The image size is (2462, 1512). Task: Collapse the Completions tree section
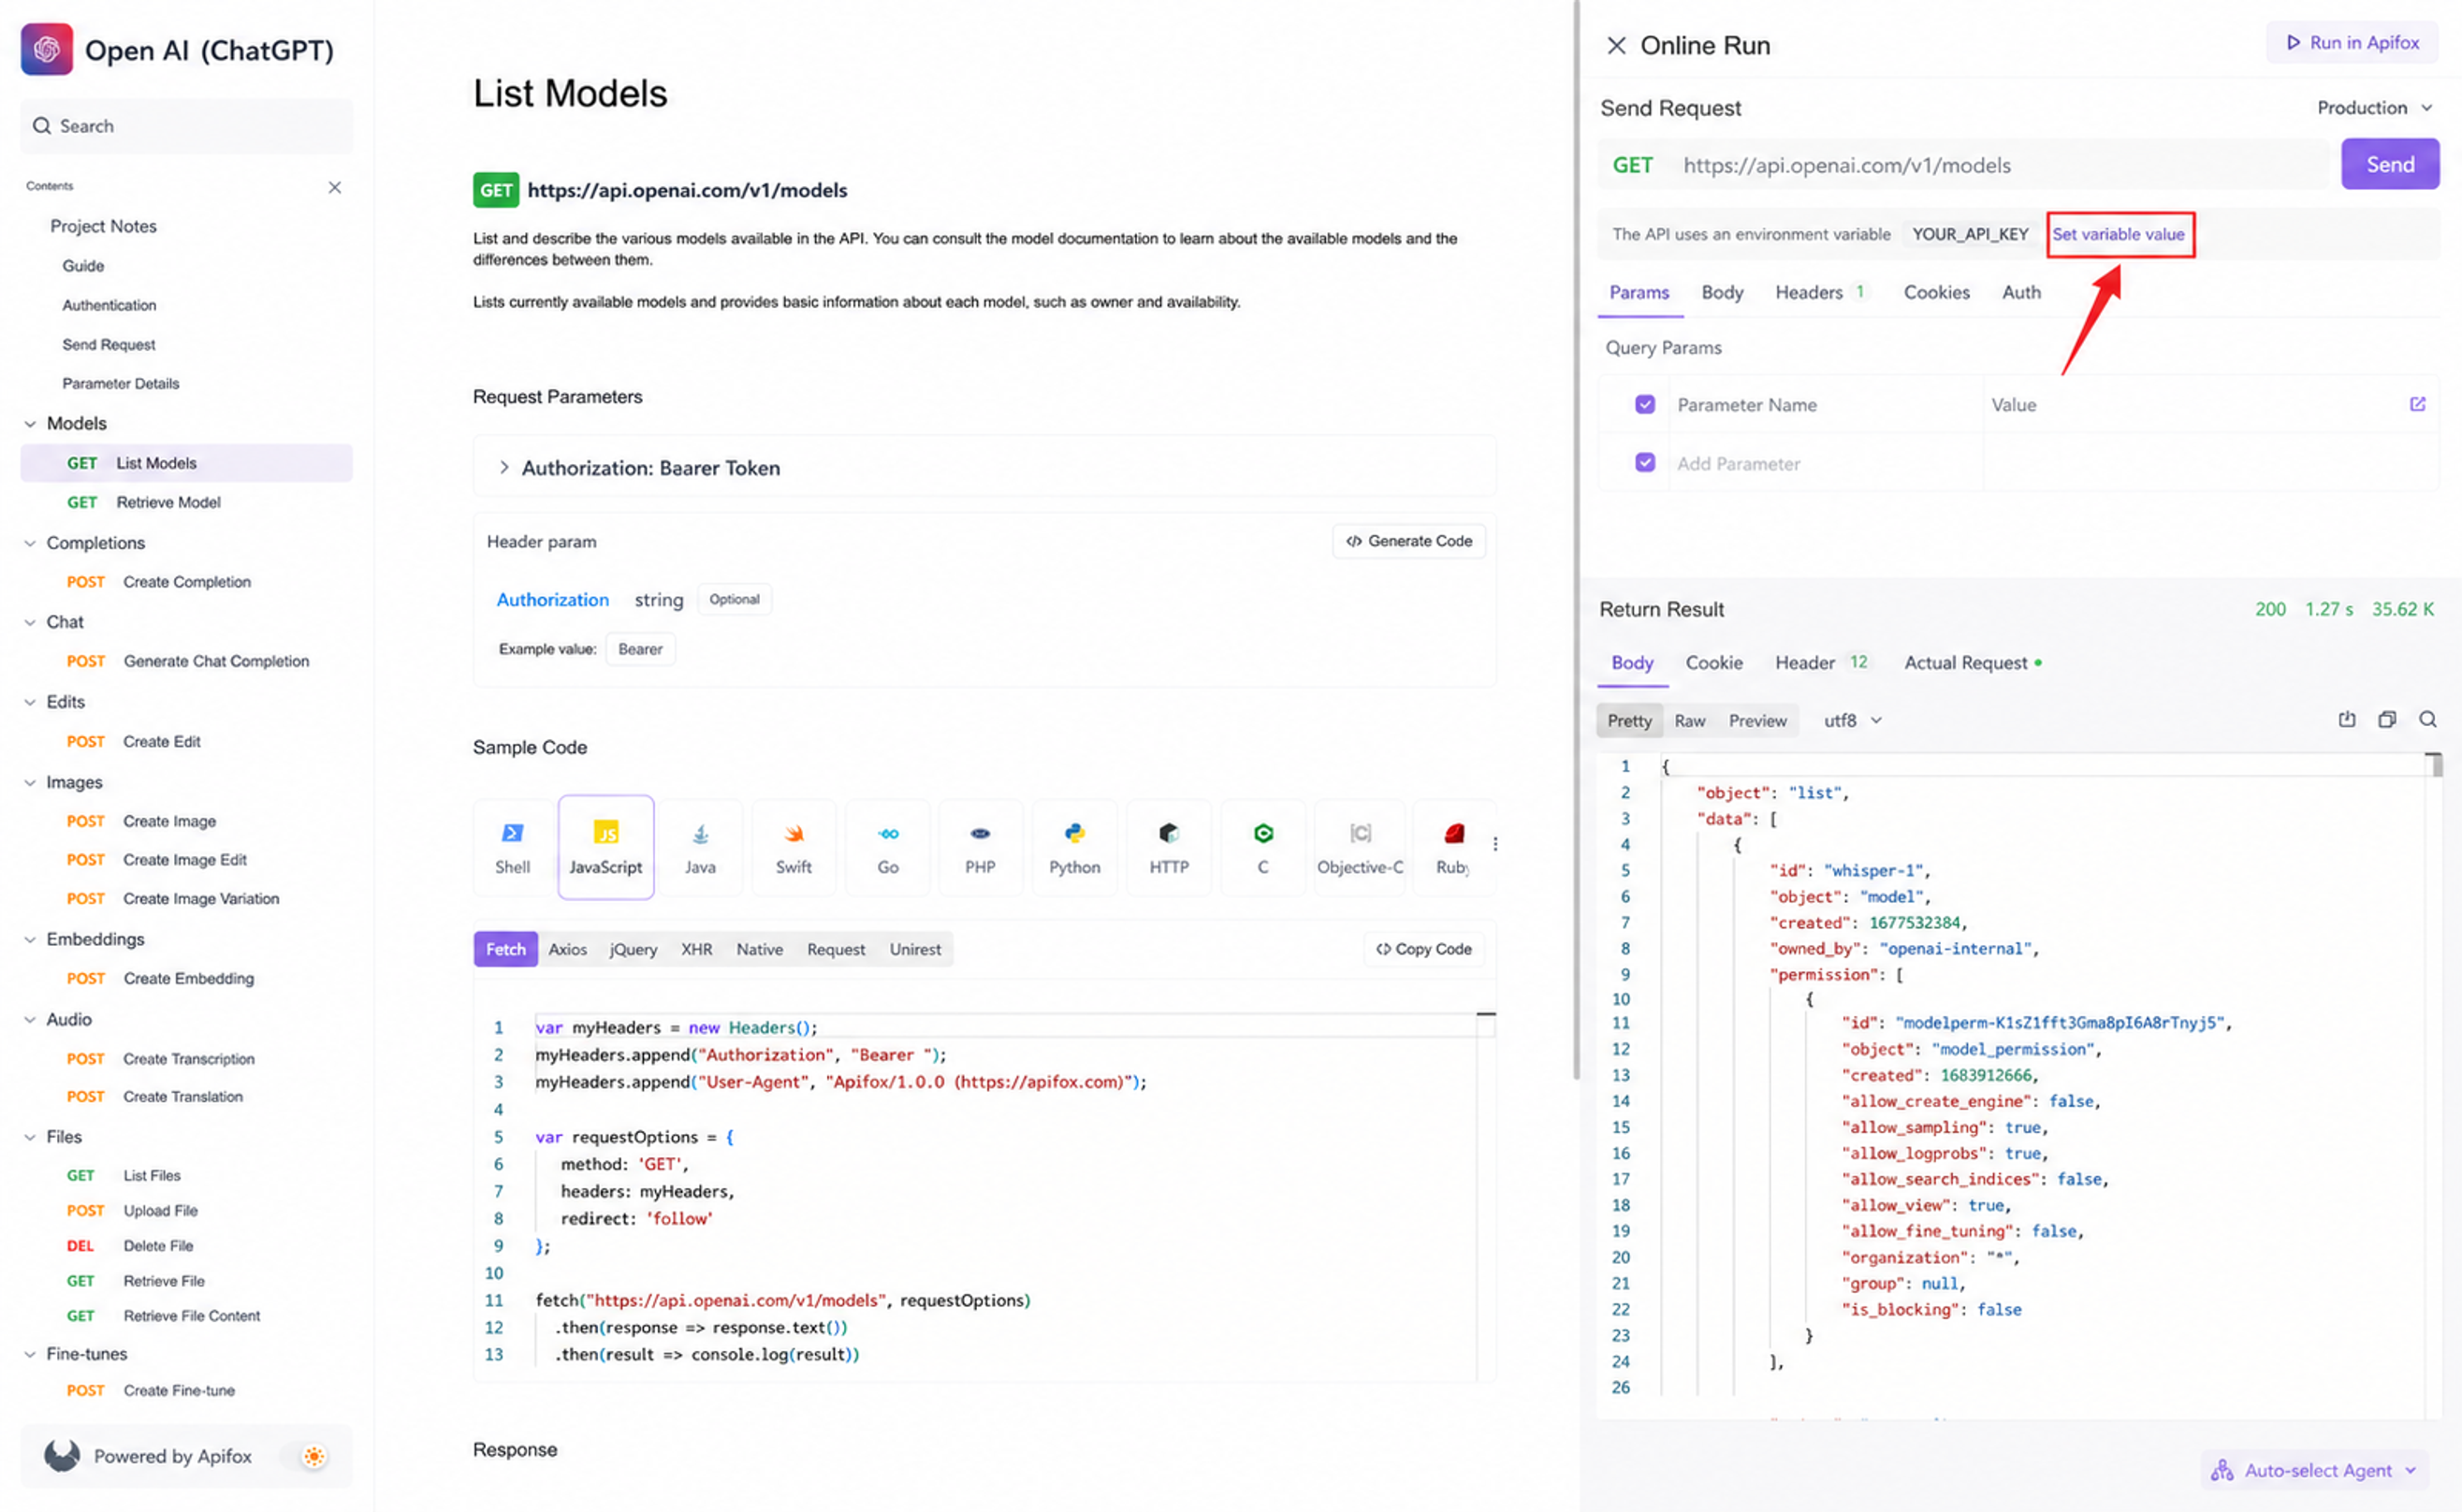point(30,543)
